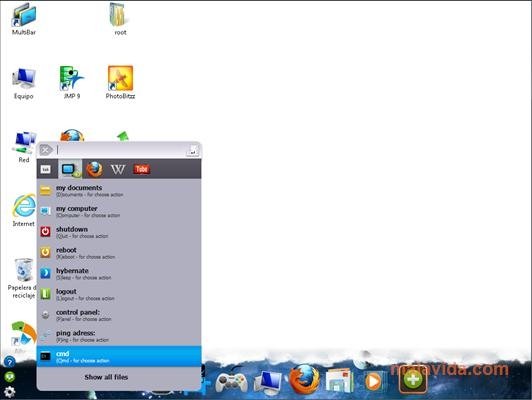
Task: Select the shutdown action
Action: click(119, 232)
